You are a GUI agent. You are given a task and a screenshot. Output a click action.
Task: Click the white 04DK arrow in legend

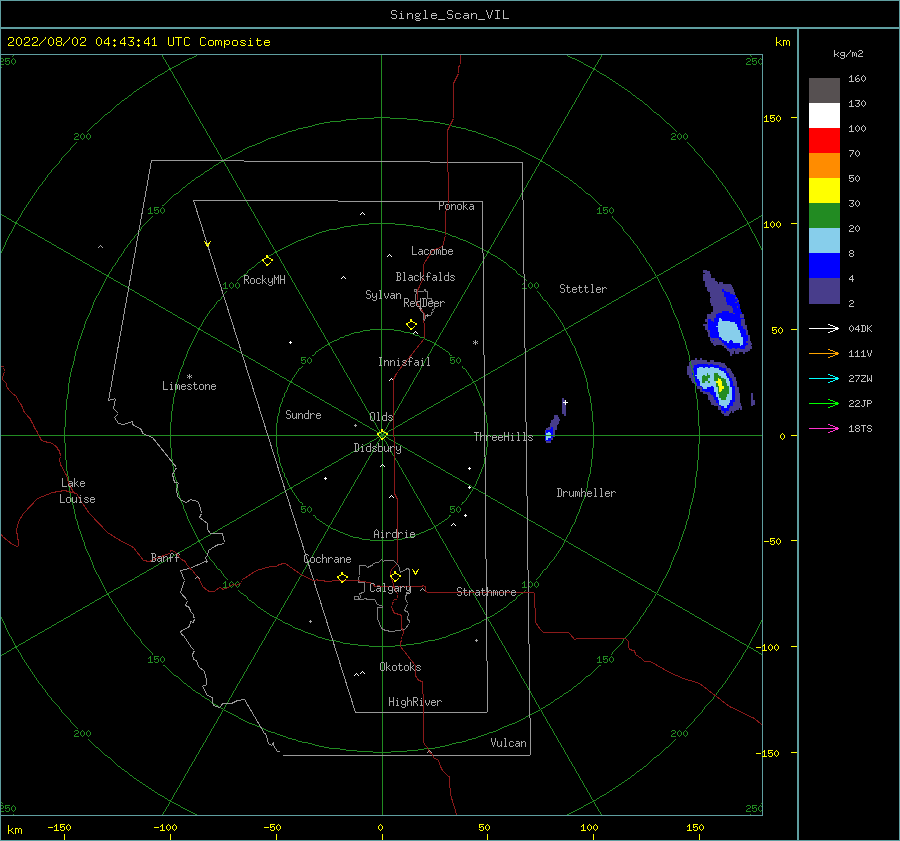pyautogui.click(x=824, y=328)
